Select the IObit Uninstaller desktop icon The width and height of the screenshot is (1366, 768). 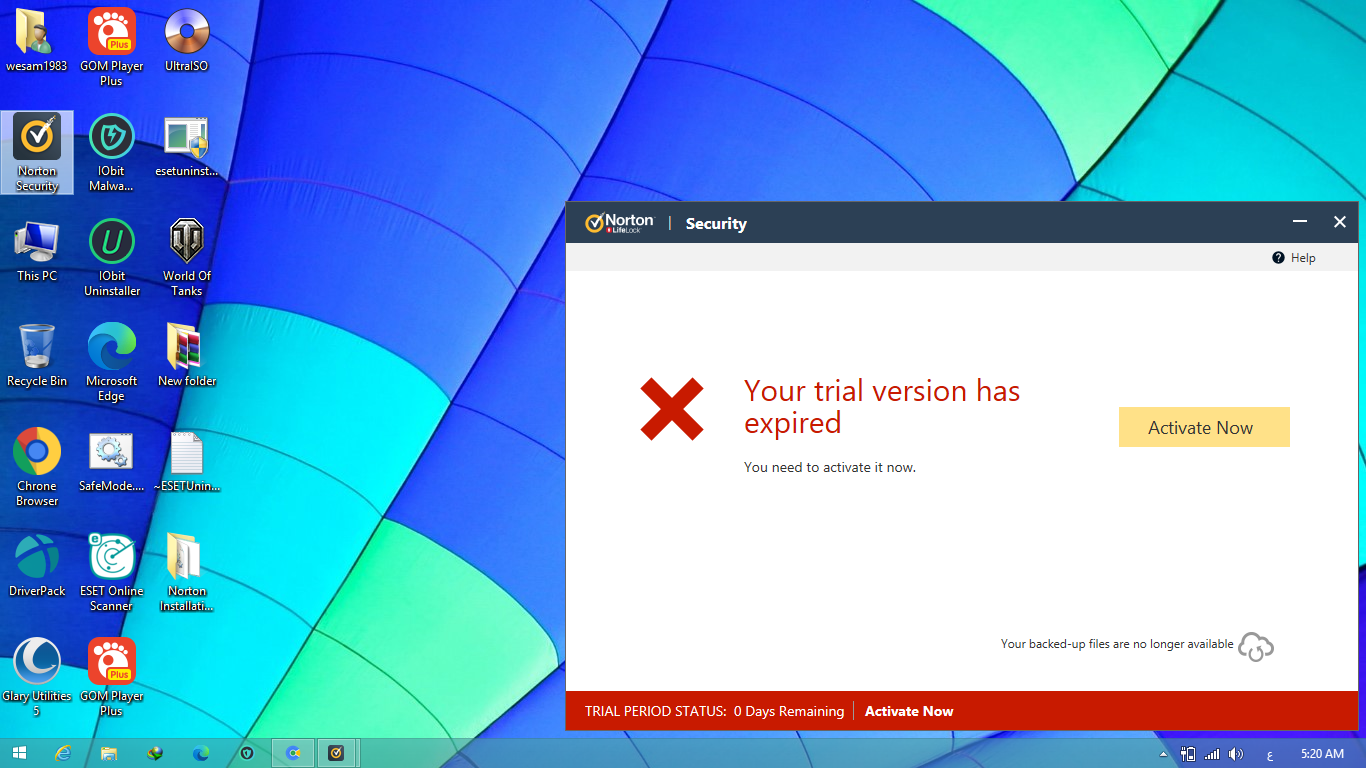[x=111, y=257]
